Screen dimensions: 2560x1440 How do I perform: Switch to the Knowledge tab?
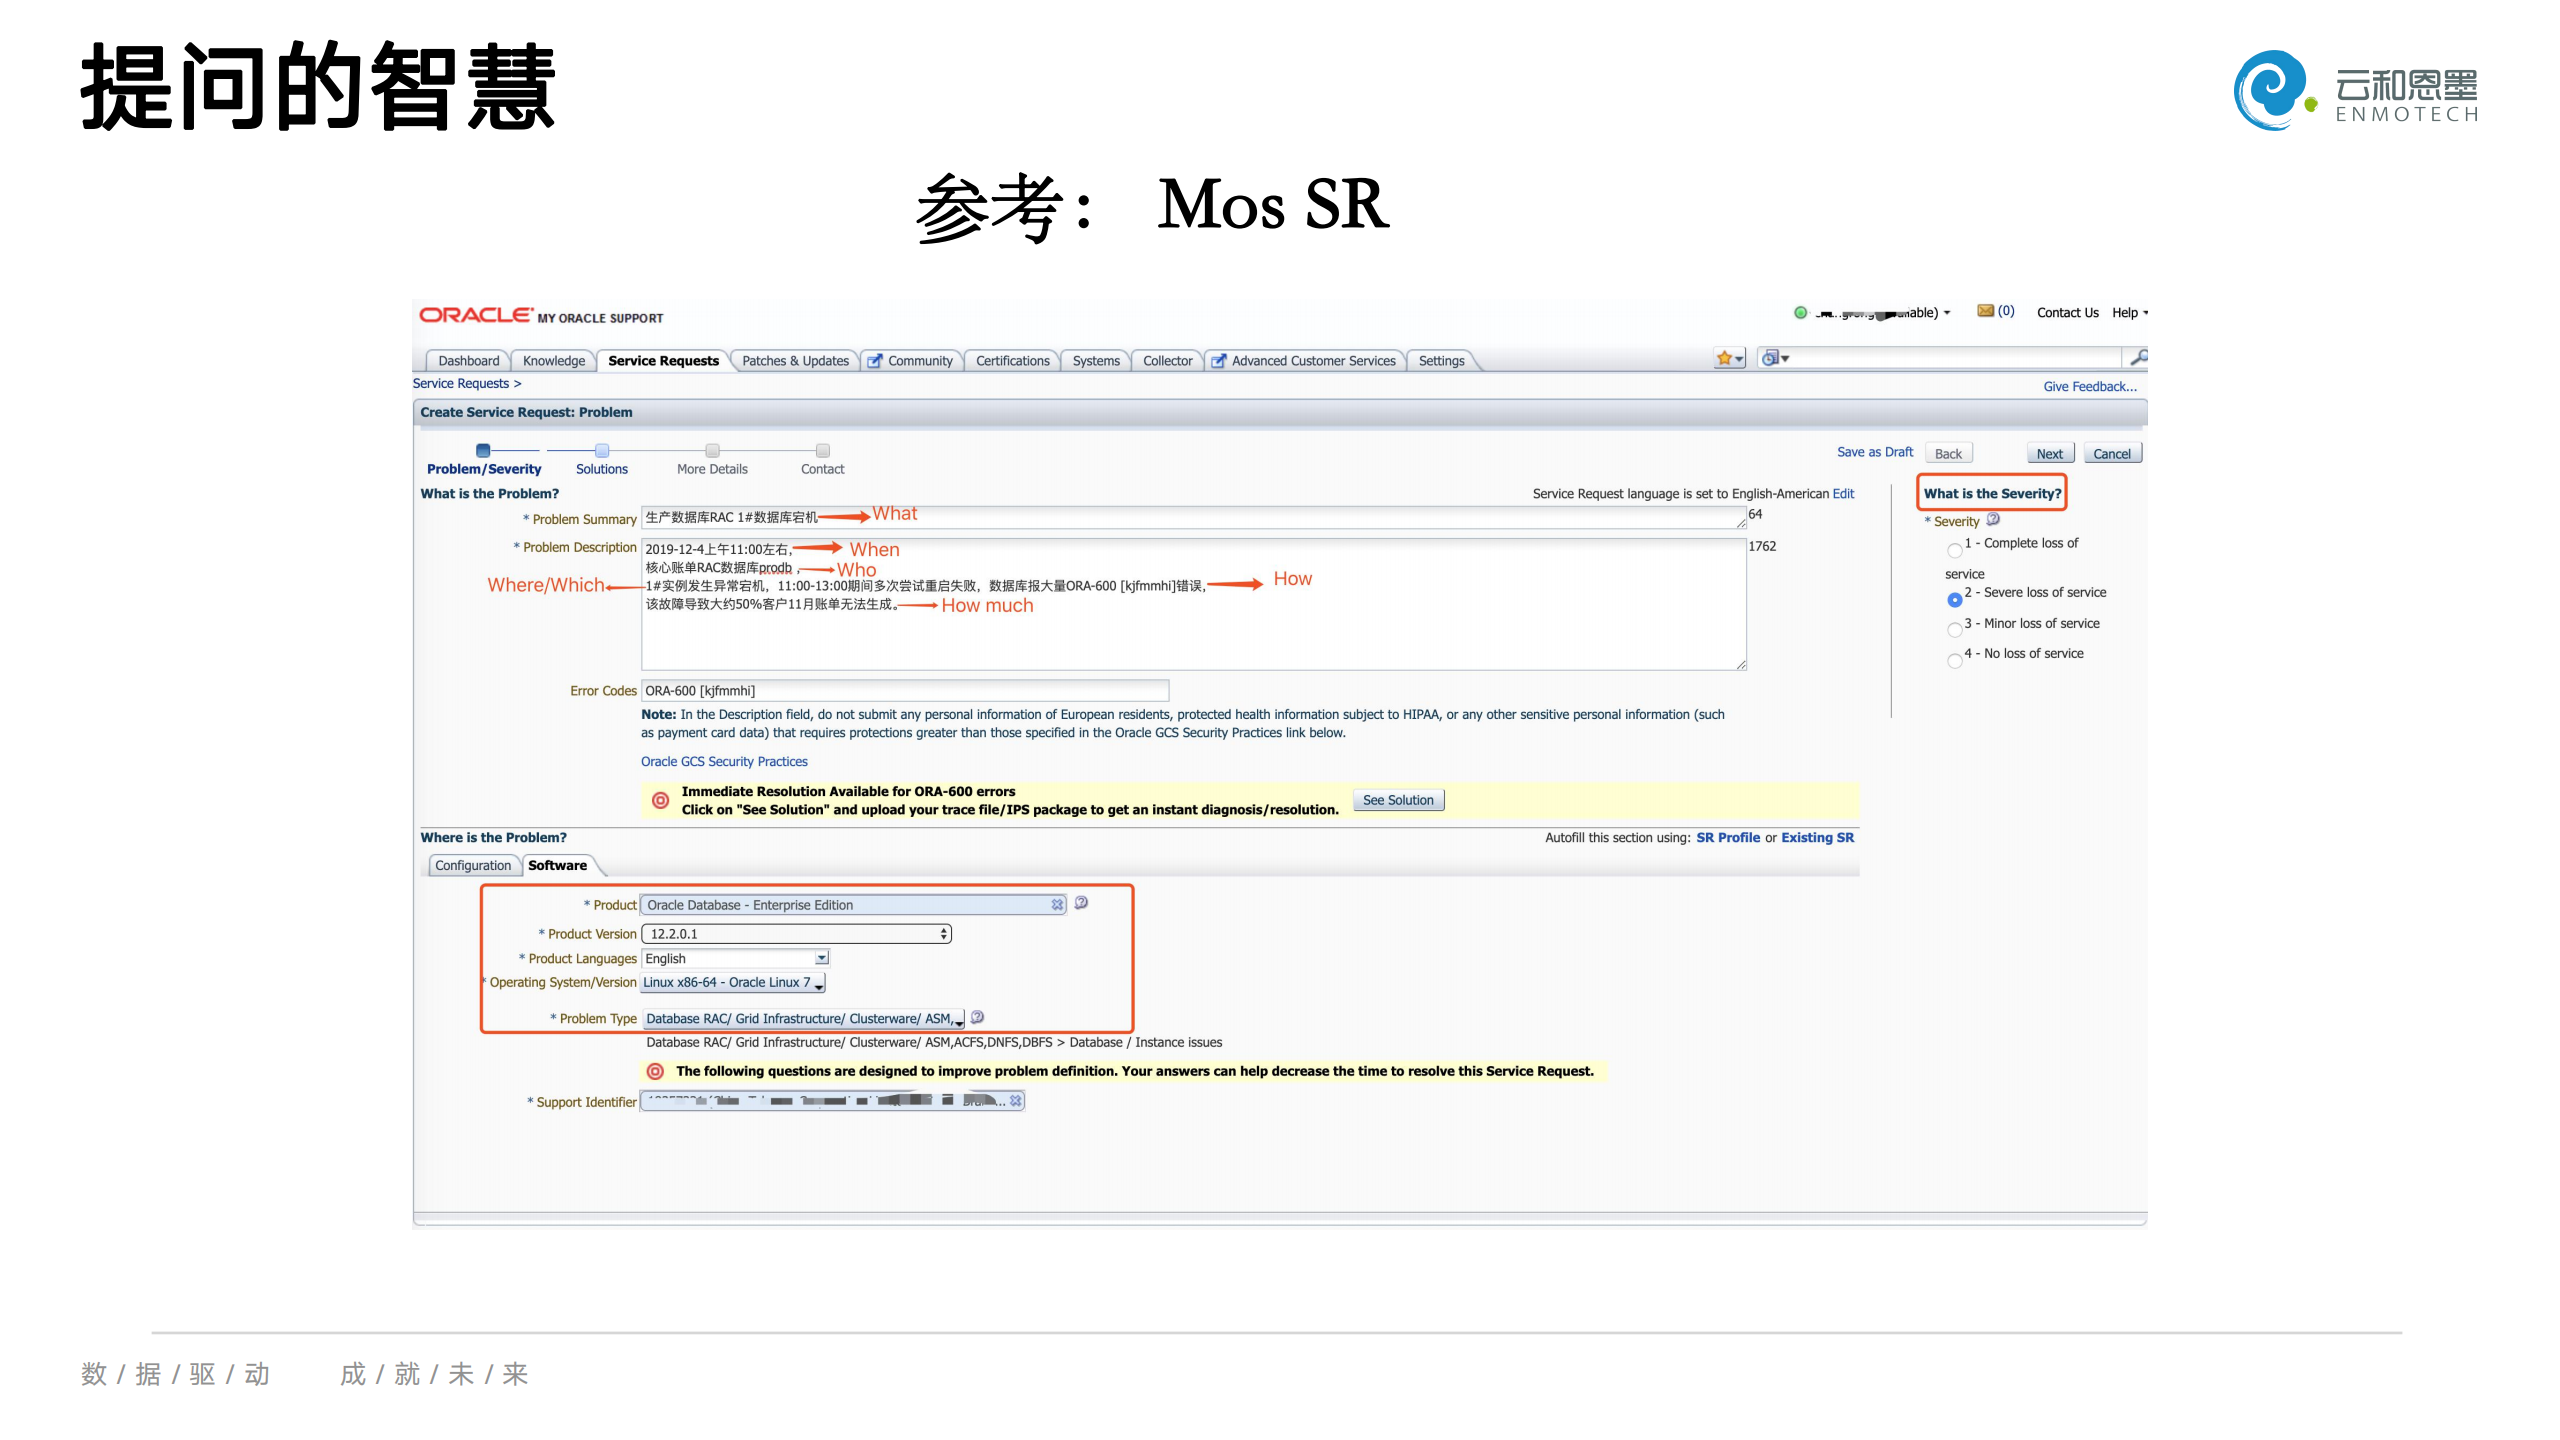point(553,361)
